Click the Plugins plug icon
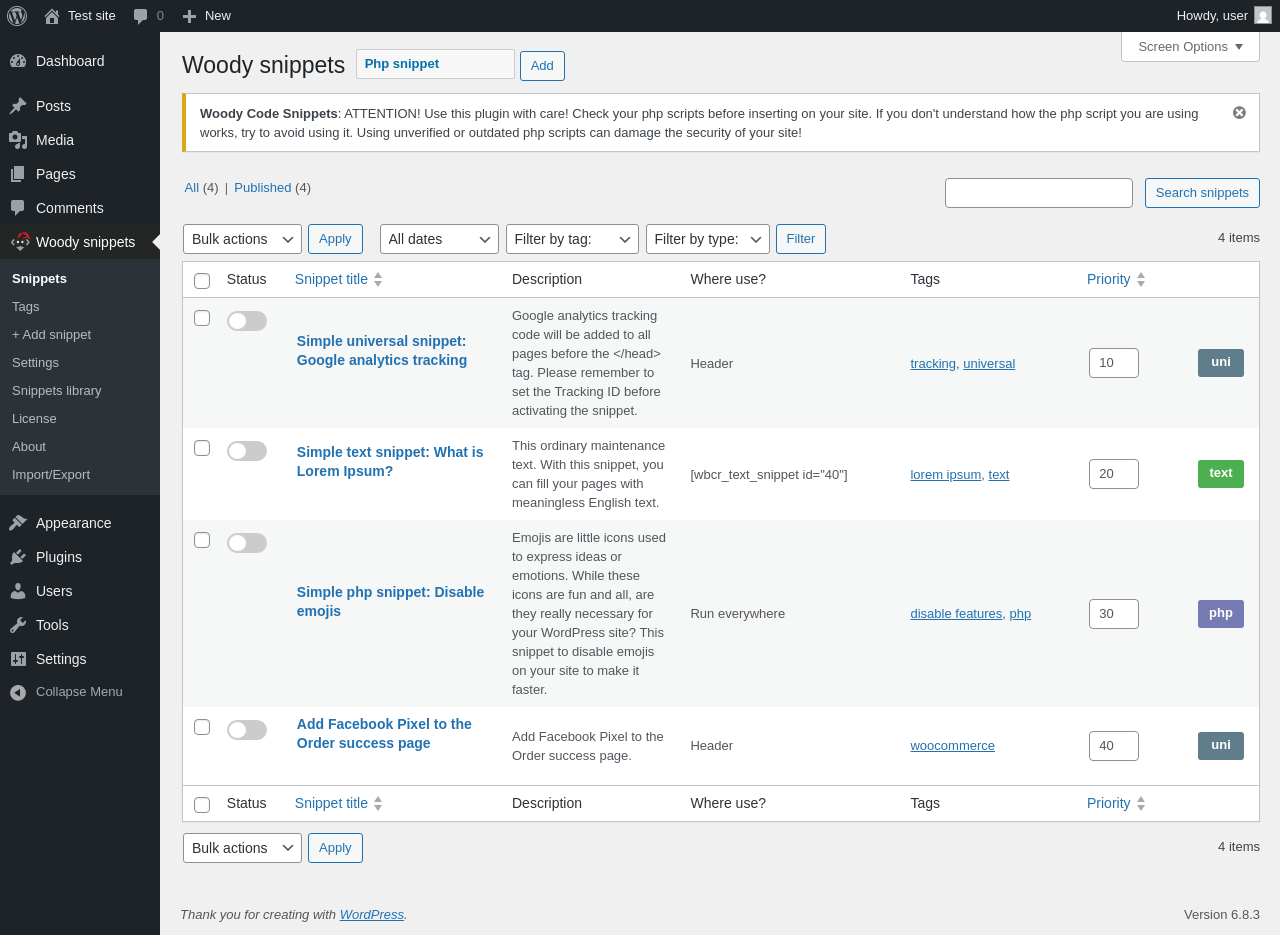This screenshot has height=935, width=1280. point(18,557)
